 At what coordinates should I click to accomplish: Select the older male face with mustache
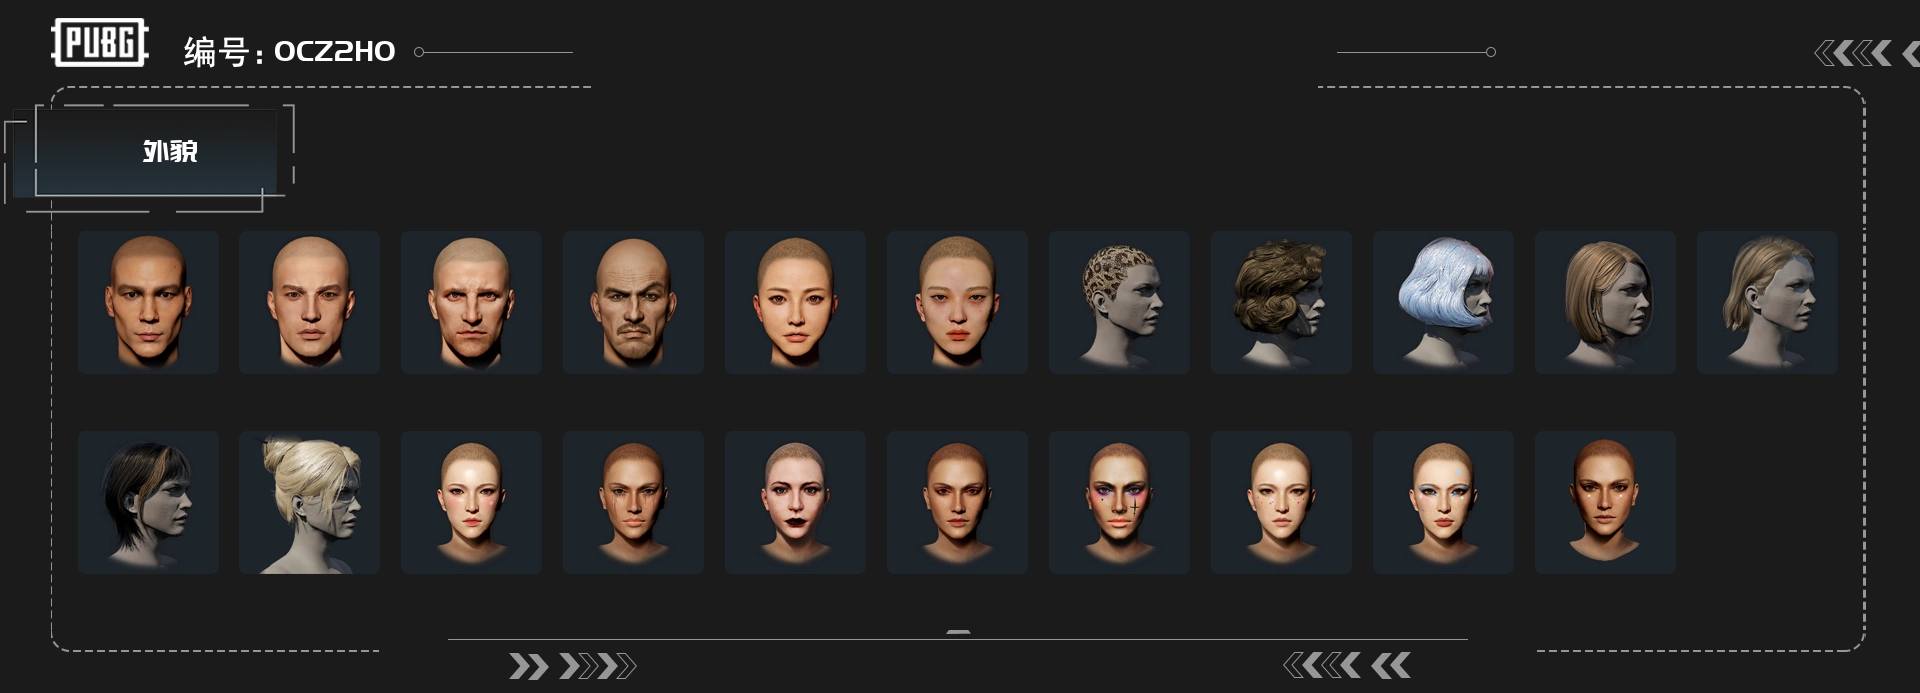(634, 302)
